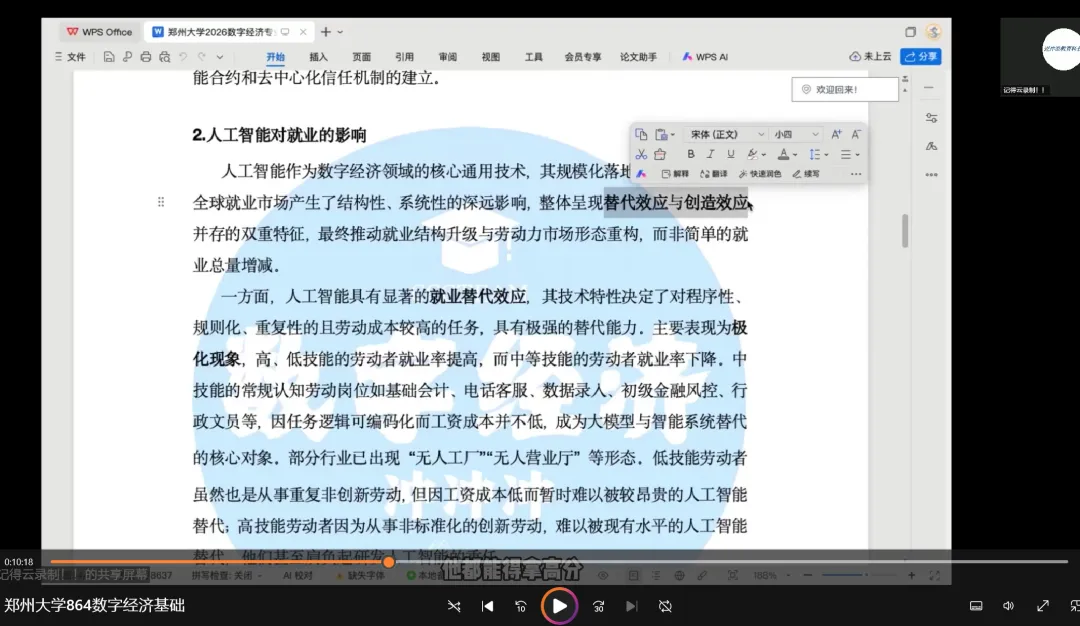The image size is (1080, 626).
Task: Click the line spacing icon
Action: coord(815,154)
